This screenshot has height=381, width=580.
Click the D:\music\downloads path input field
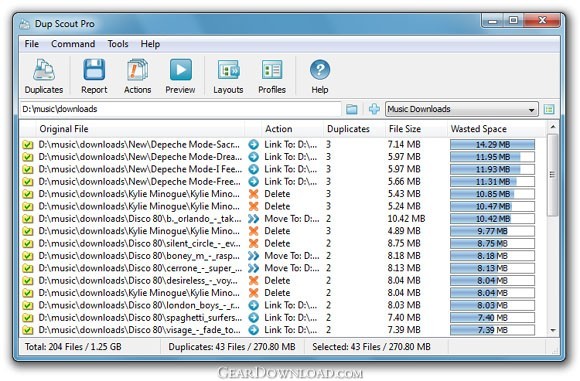181,109
